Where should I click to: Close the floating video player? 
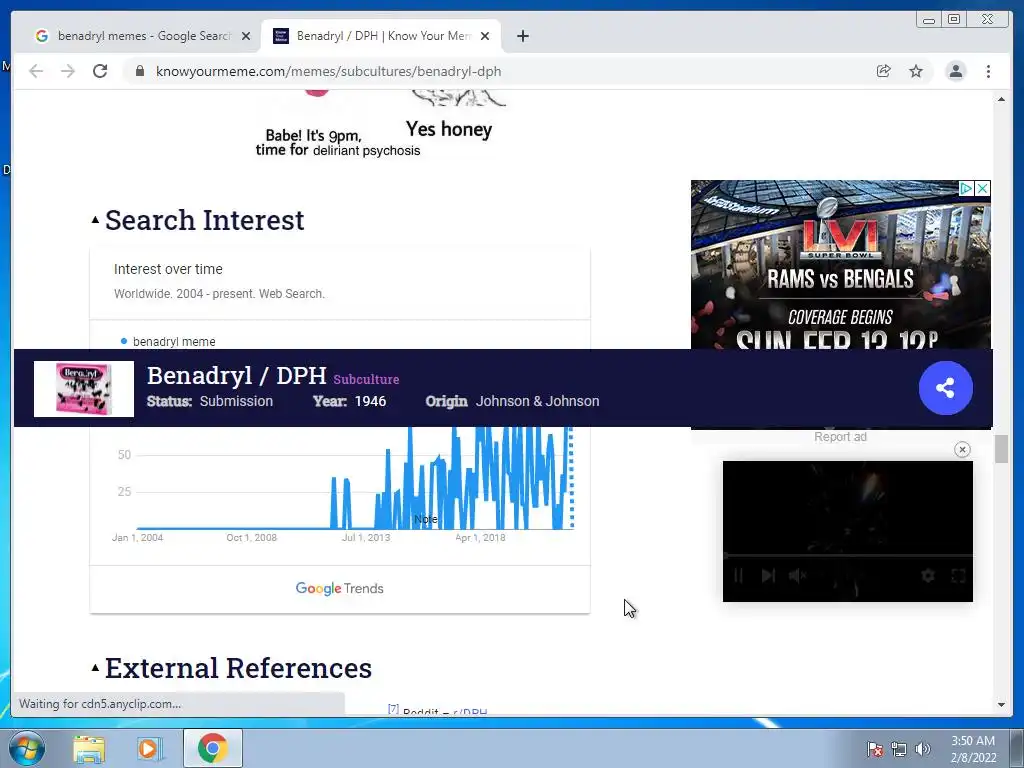pos(962,449)
